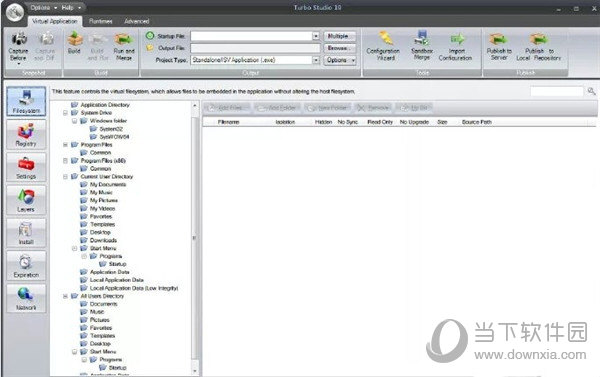Click Publish to Local Repository icon
This screenshot has width=600, height=377.
(539, 39)
